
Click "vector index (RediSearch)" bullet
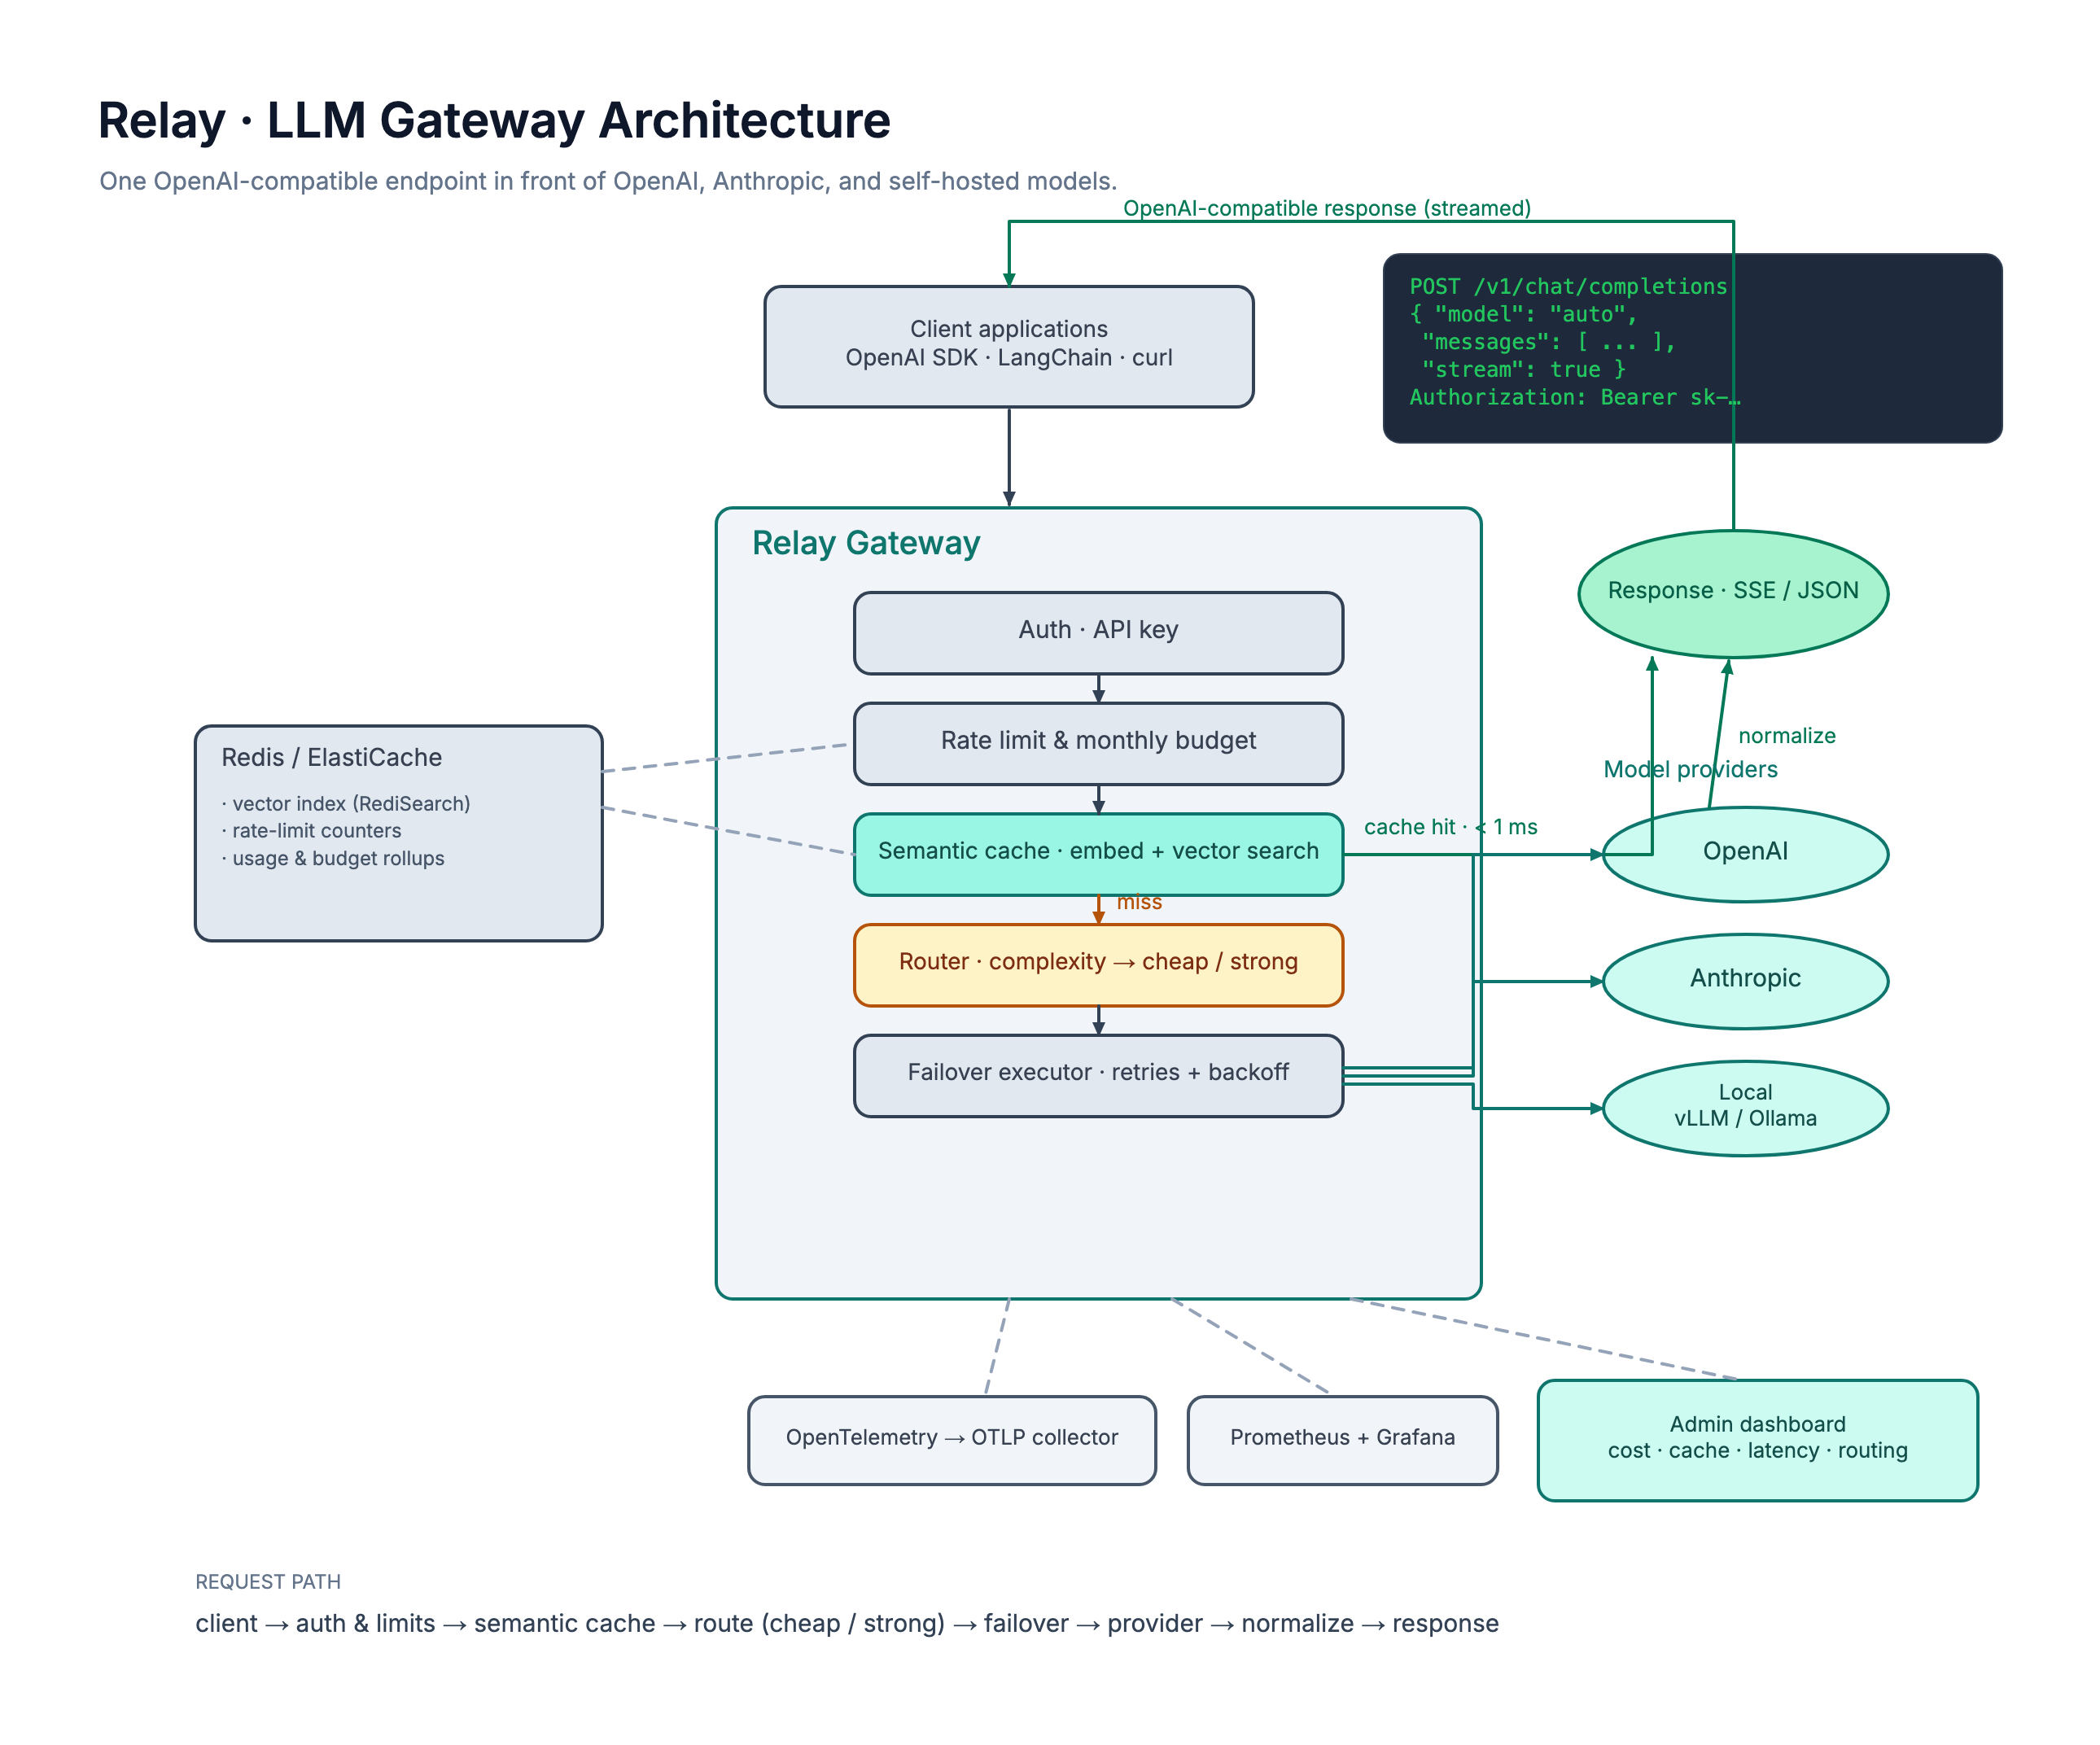[346, 803]
